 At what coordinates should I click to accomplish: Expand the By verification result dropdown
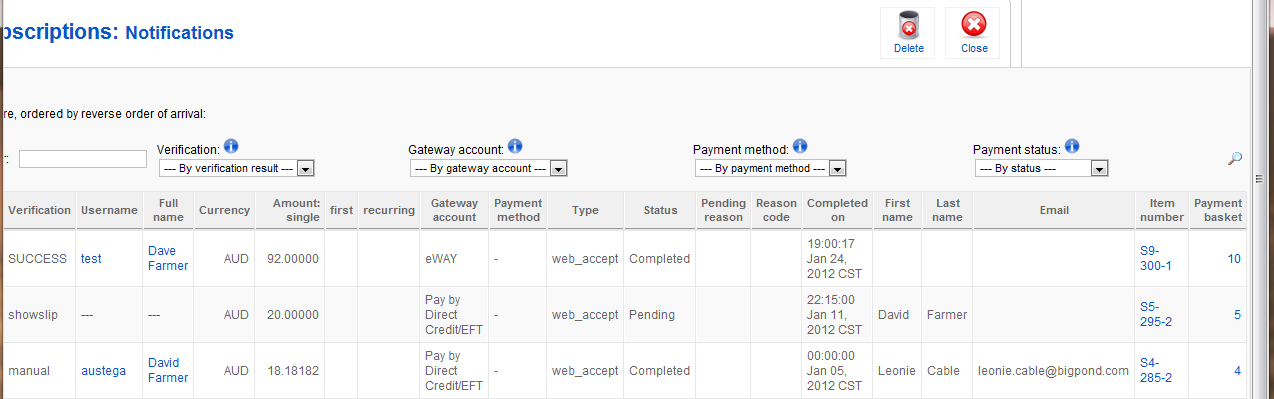pos(237,168)
